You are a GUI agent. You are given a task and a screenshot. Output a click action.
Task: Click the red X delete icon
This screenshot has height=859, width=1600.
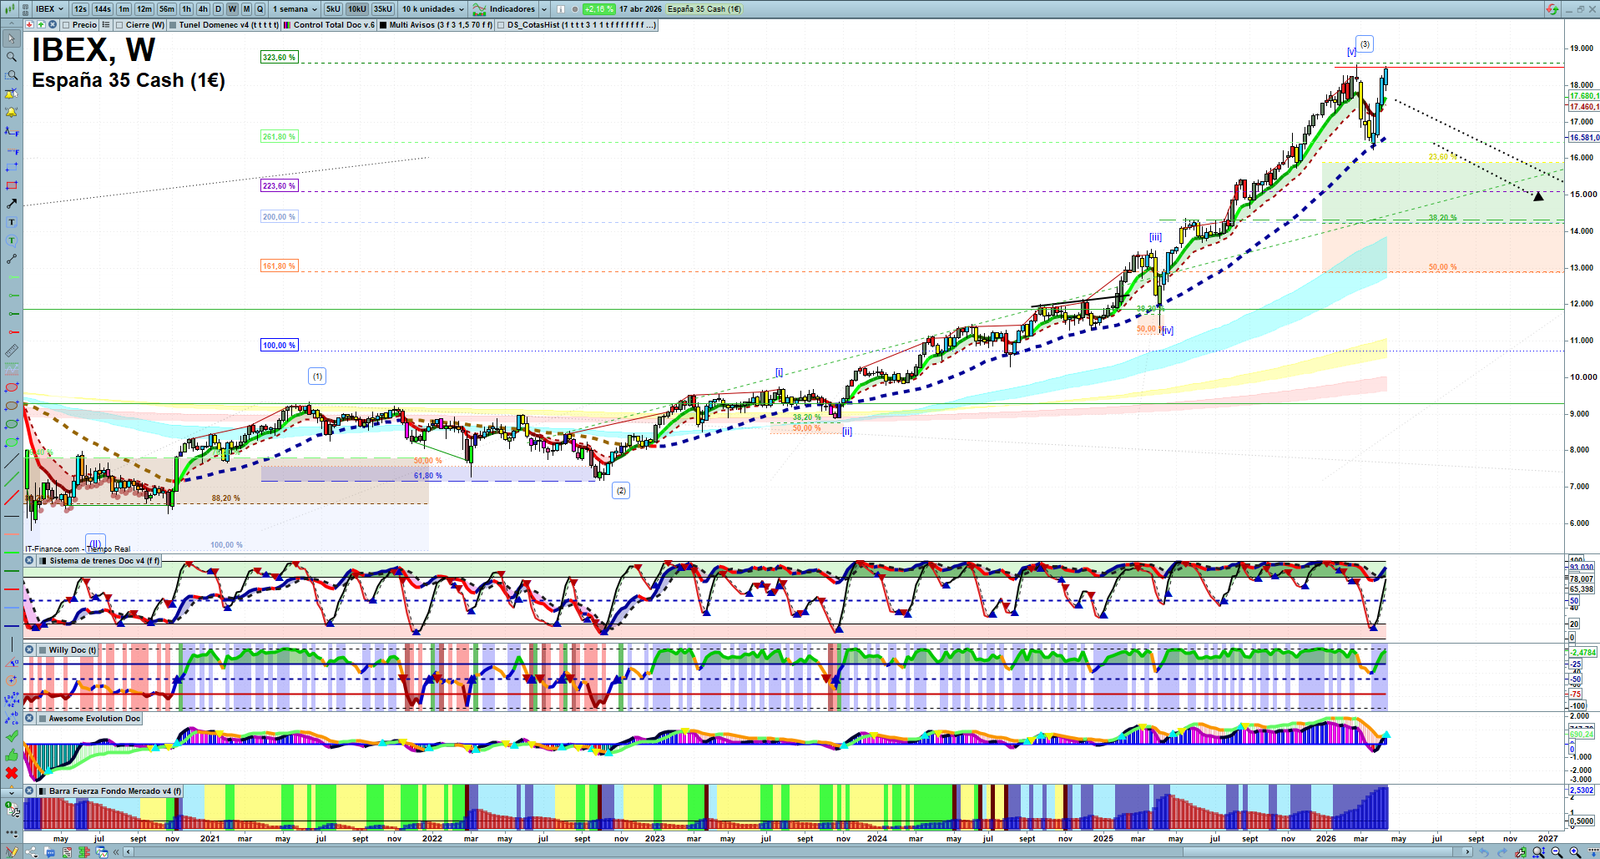[x=11, y=773]
